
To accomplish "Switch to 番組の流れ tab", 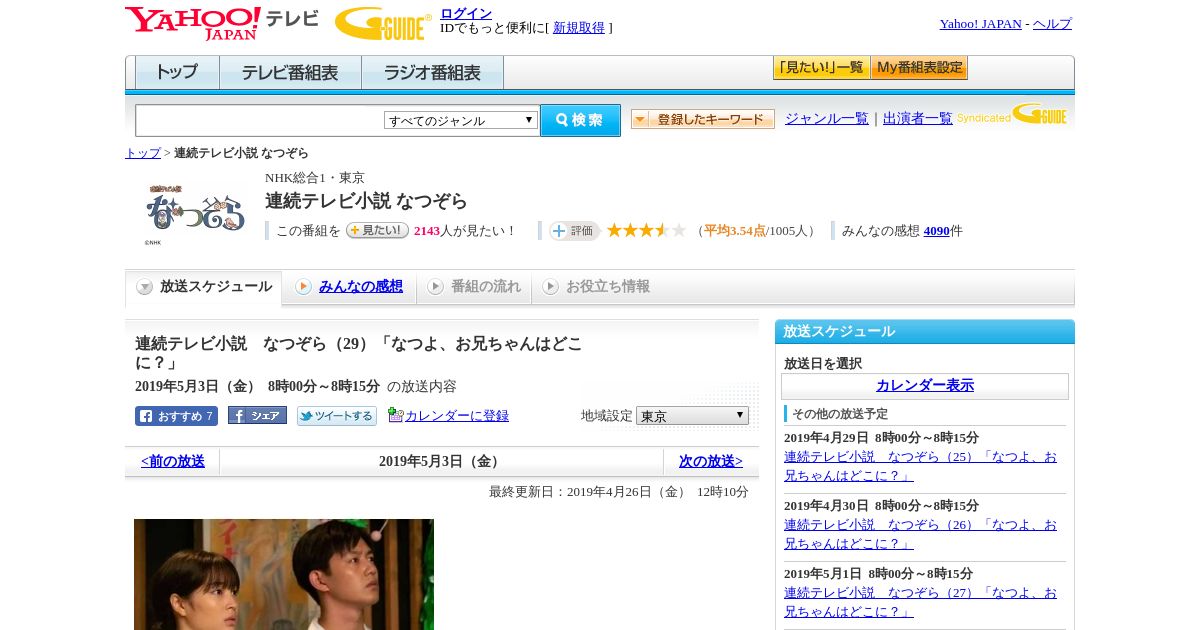I will point(474,287).
